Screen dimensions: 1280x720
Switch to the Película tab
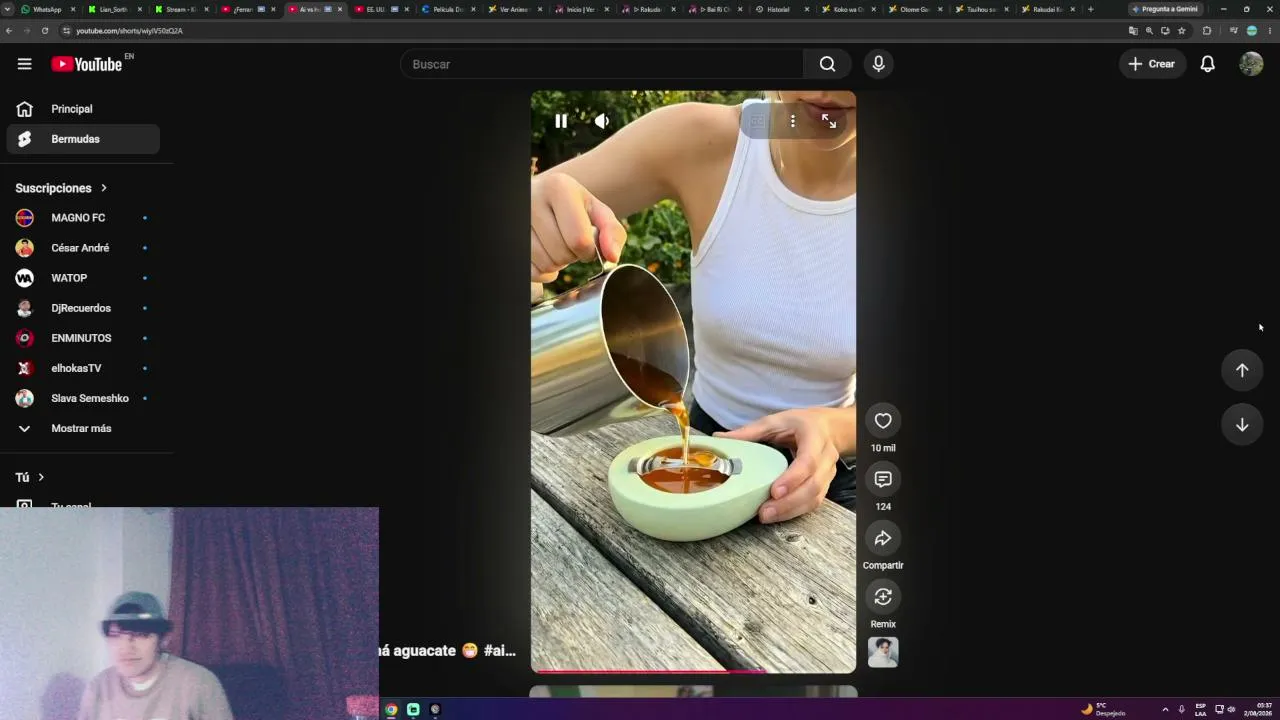click(448, 9)
